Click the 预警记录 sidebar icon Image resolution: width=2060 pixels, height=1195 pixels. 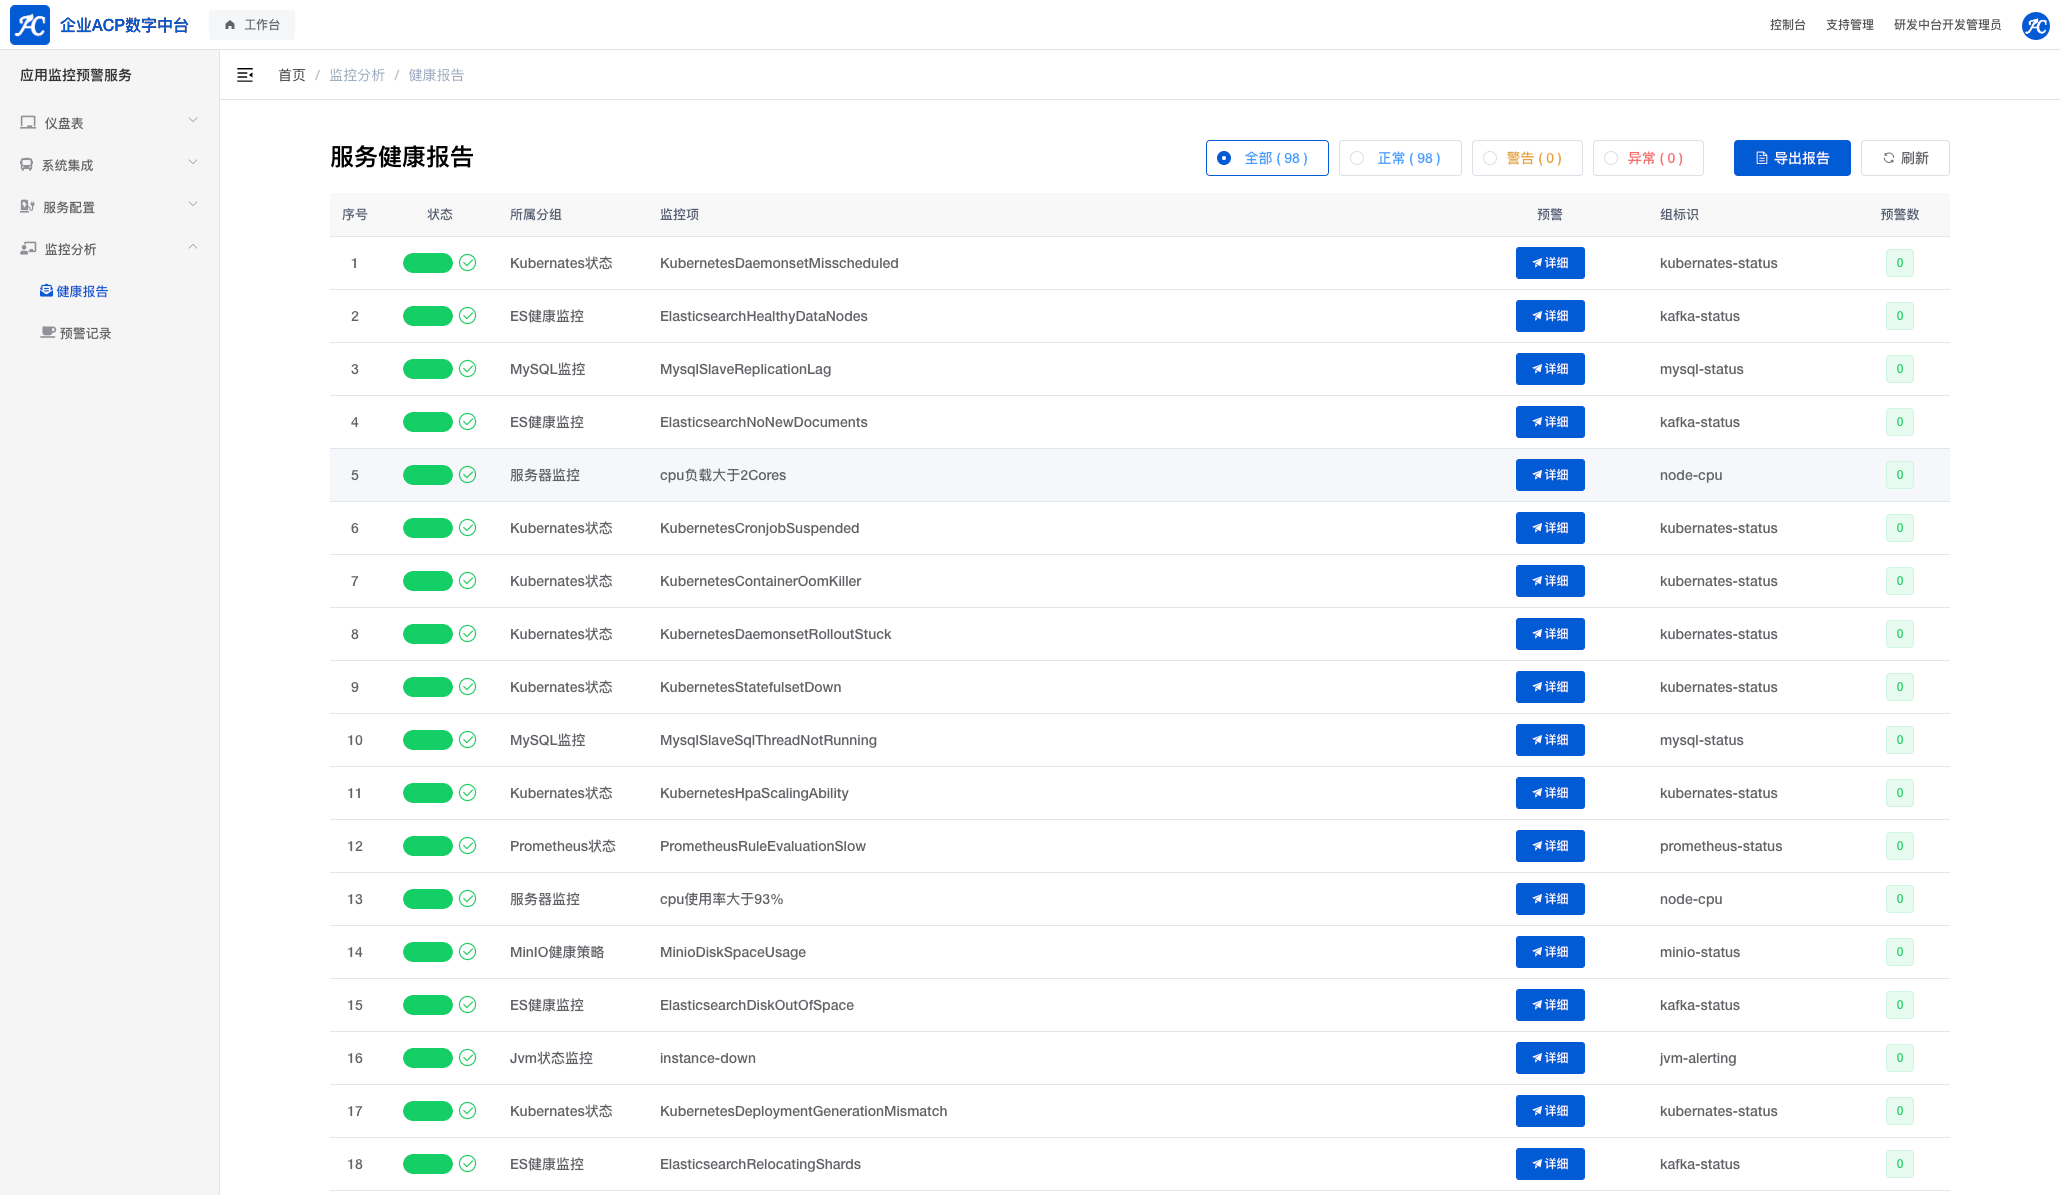click(x=48, y=333)
